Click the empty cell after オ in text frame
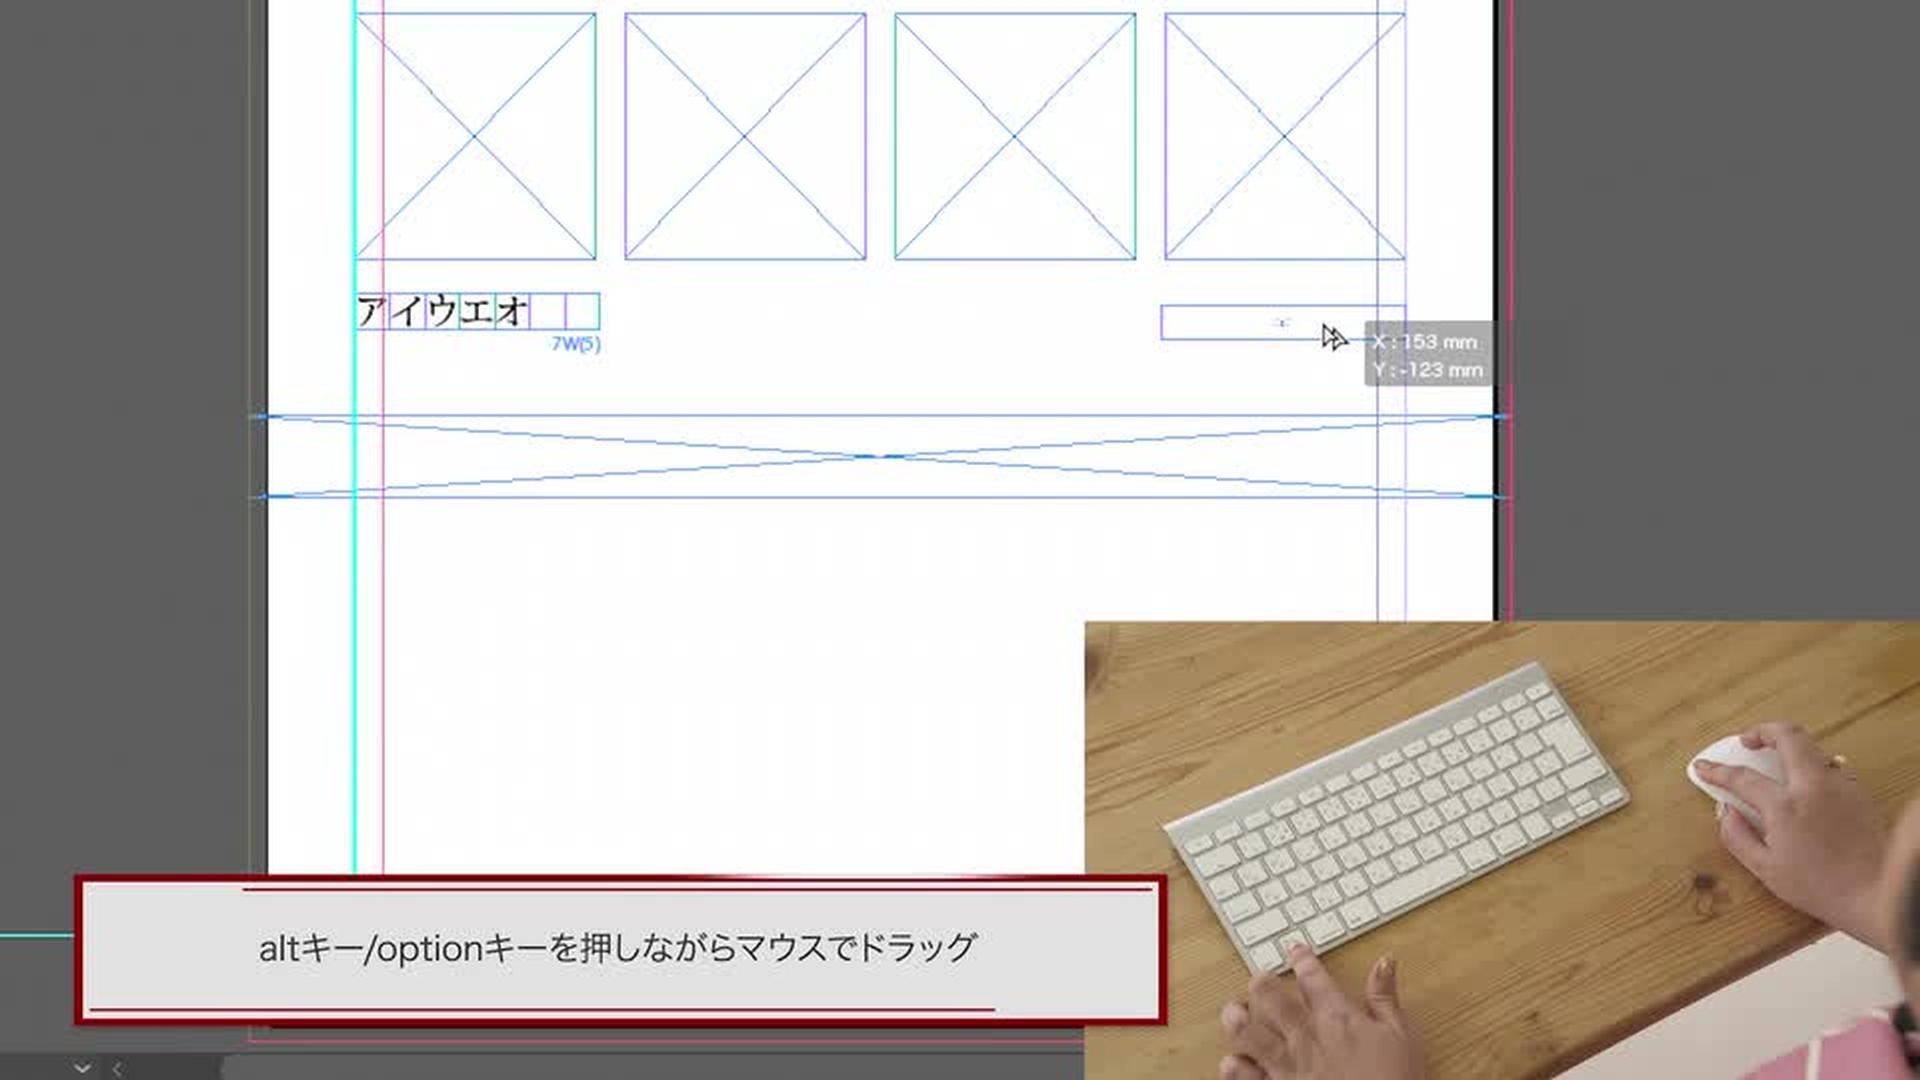Screen dimensions: 1920x1080 tap(547, 311)
